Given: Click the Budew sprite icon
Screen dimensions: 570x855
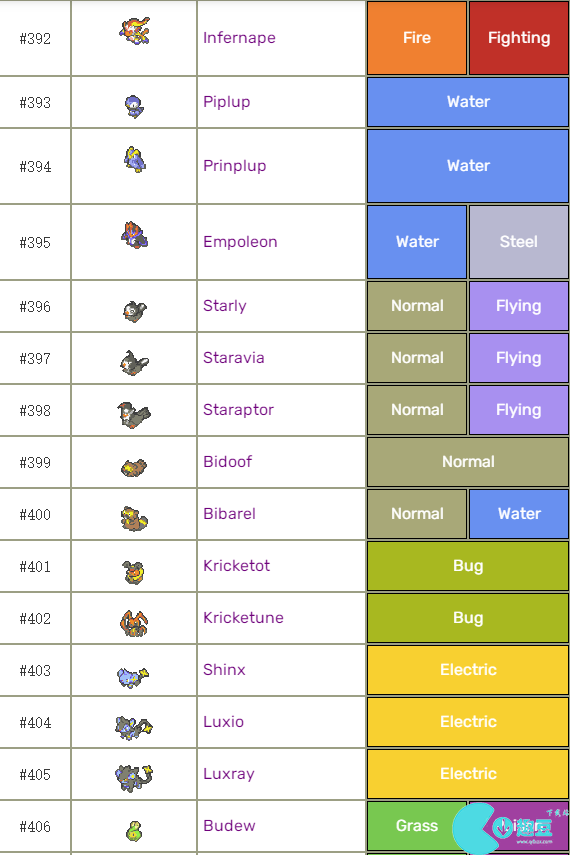Looking at the screenshot, I should click(x=134, y=831).
